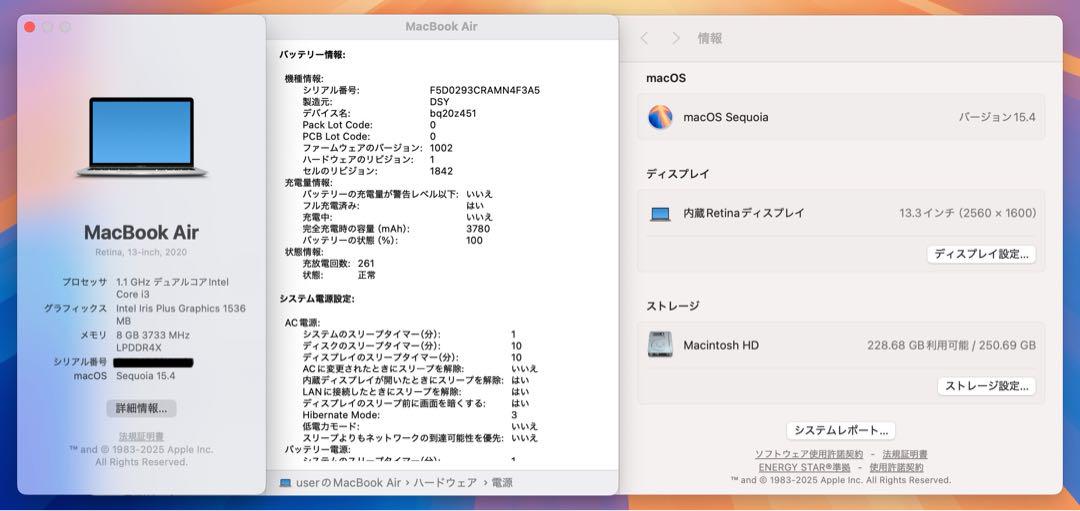Open 使用許諾契約 link
The image size is (1080, 511).
tap(896, 468)
